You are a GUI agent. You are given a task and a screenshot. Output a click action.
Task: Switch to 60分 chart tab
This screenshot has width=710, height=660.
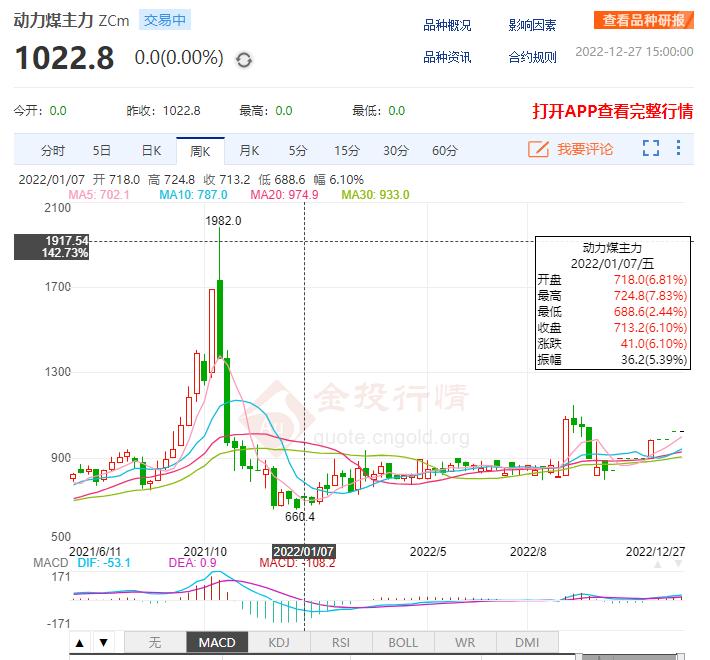(x=445, y=151)
